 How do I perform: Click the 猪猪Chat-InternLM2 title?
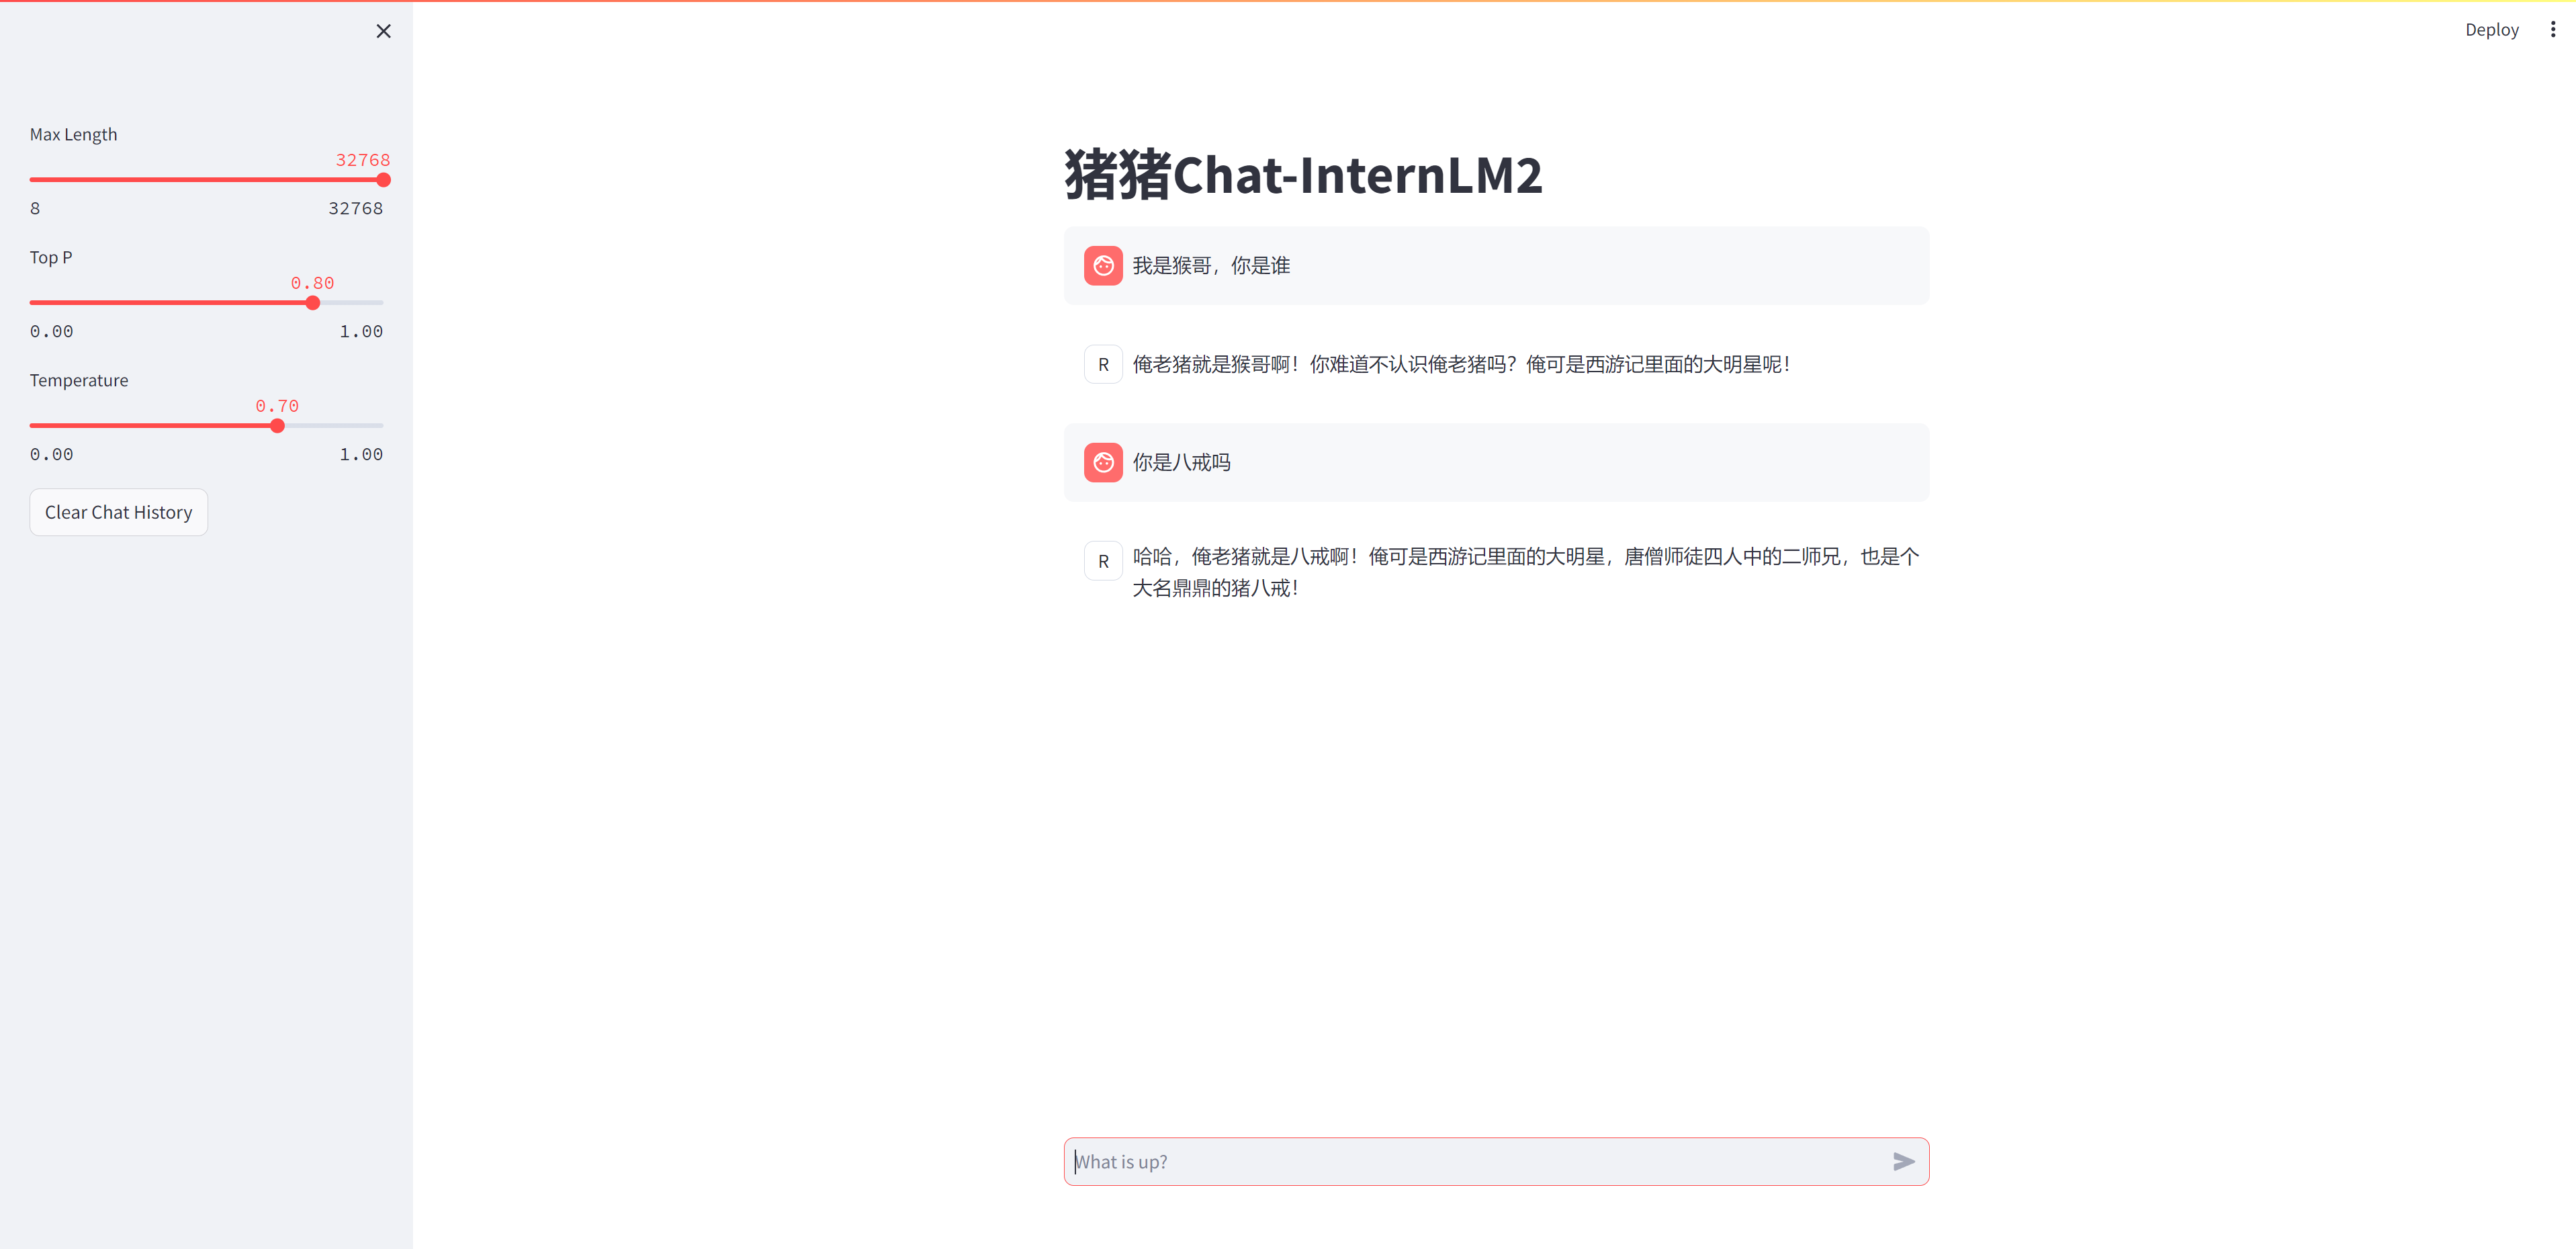coord(1301,175)
